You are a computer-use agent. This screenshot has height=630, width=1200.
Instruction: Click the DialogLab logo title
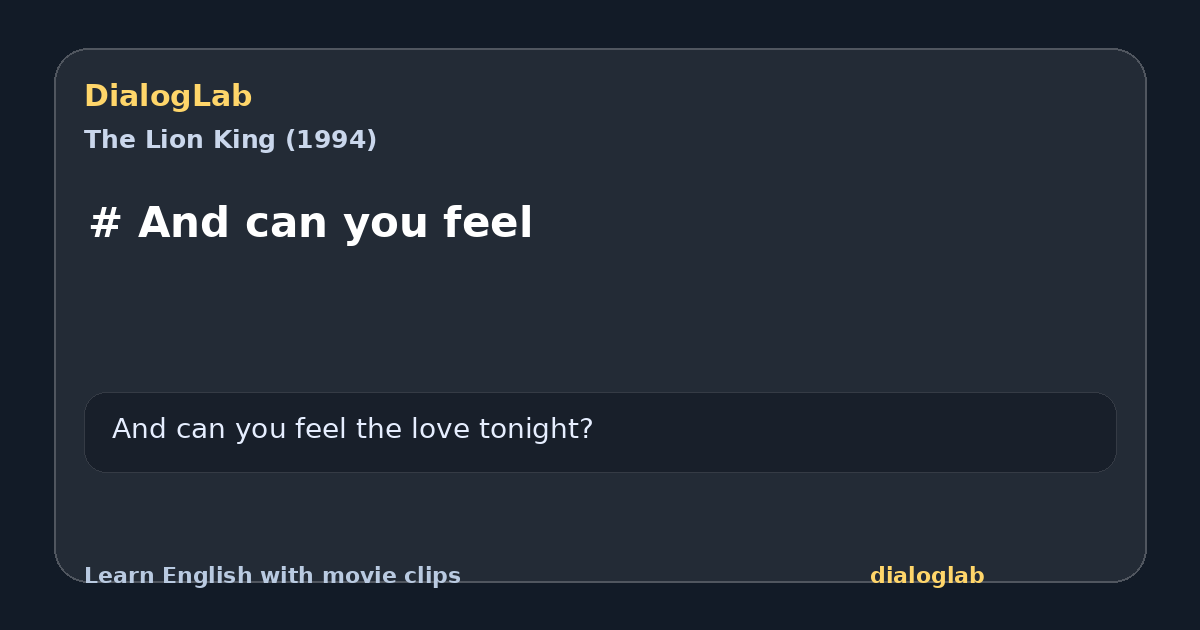coord(168,97)
